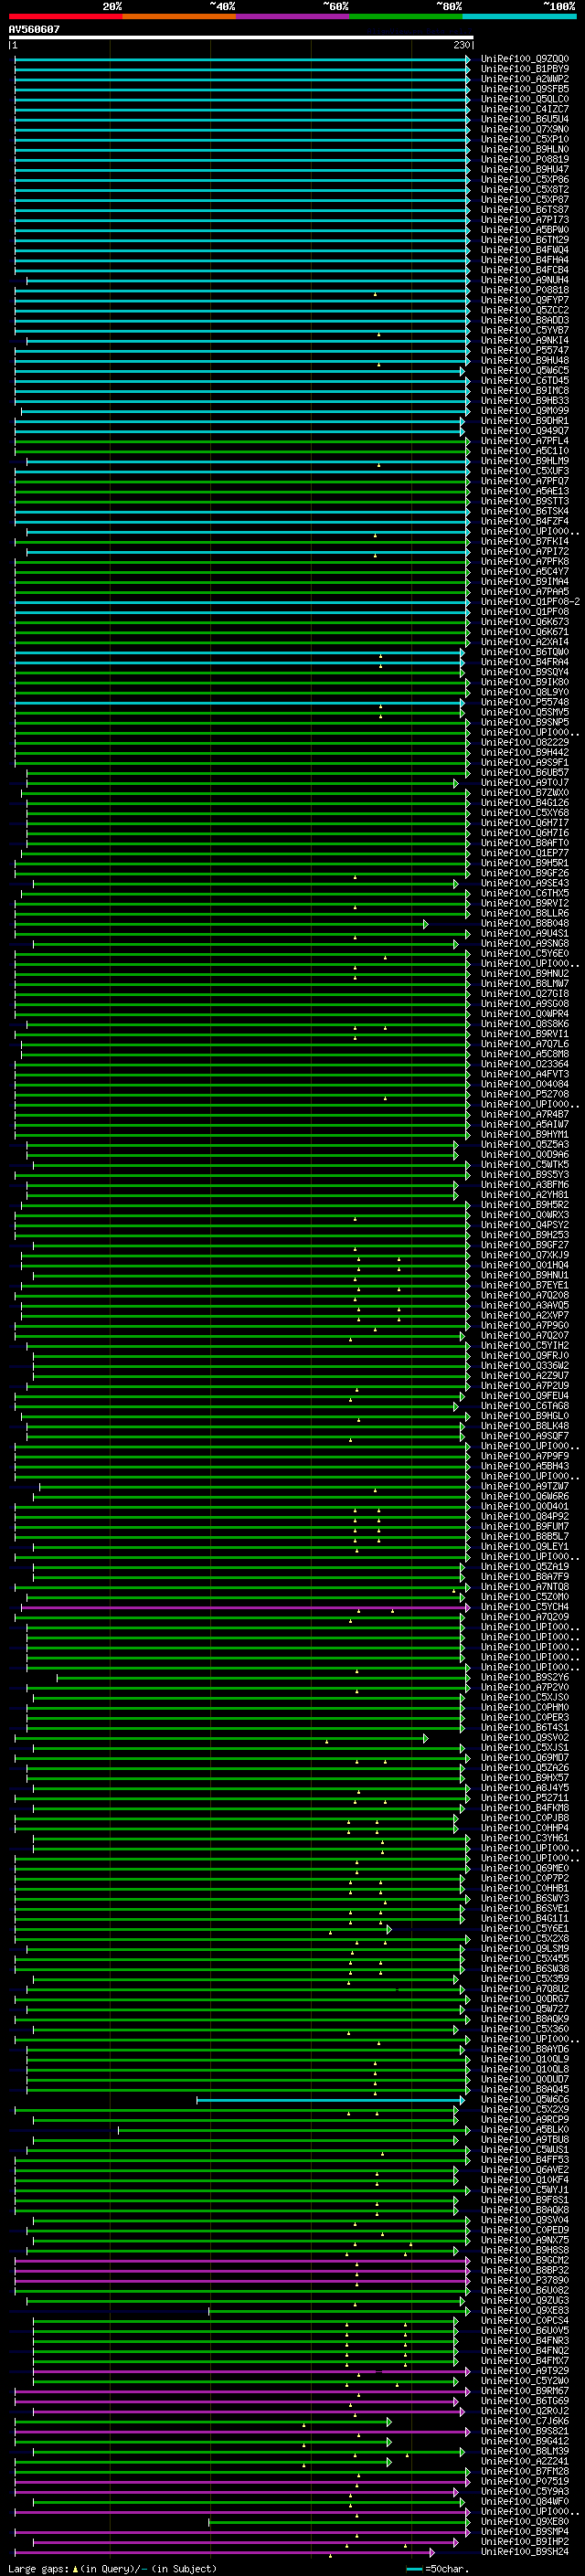585x2576 pixels.
Task: Select the UniRef100_Q2R0J2 label
Action: tap(525, 2410)
